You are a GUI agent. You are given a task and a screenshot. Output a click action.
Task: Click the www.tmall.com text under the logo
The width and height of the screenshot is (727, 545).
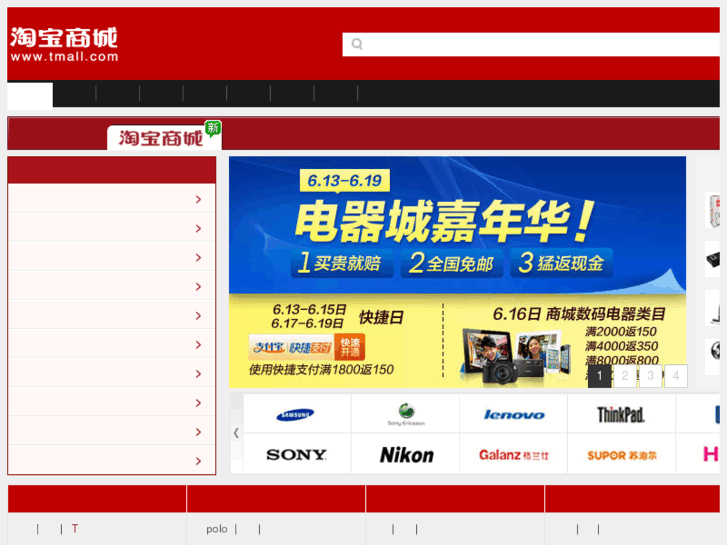click(64, 57)
